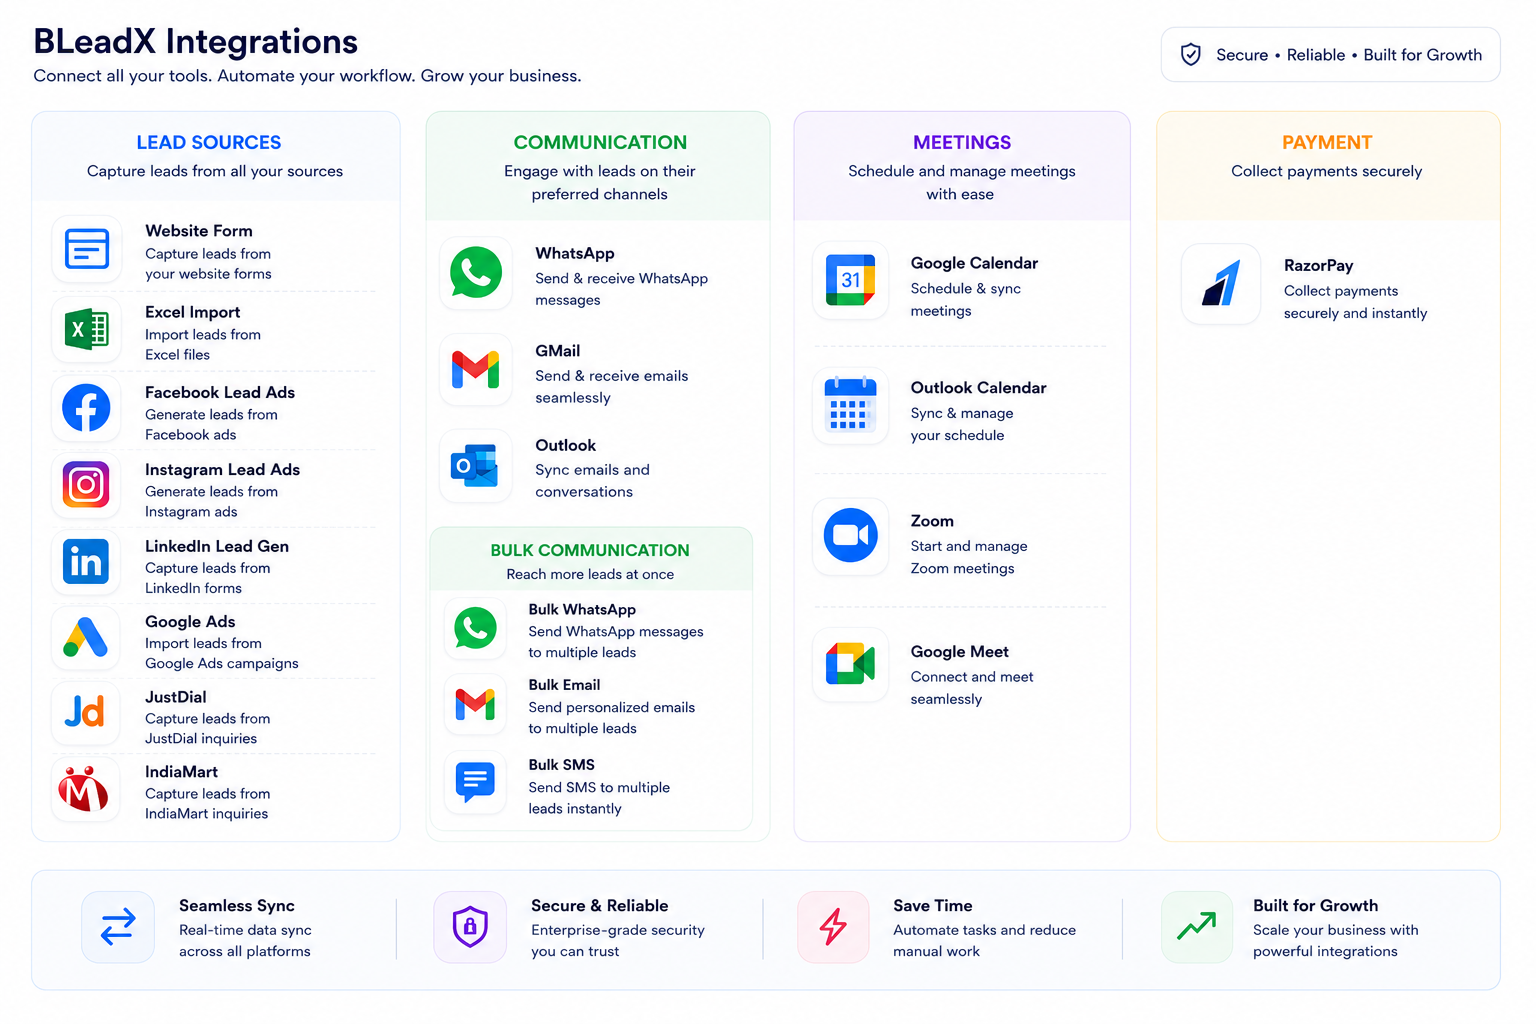Open the Bulk WhatsApp icon
The width and height of the screenshot is (1536, 1024).
coord(476,629)
